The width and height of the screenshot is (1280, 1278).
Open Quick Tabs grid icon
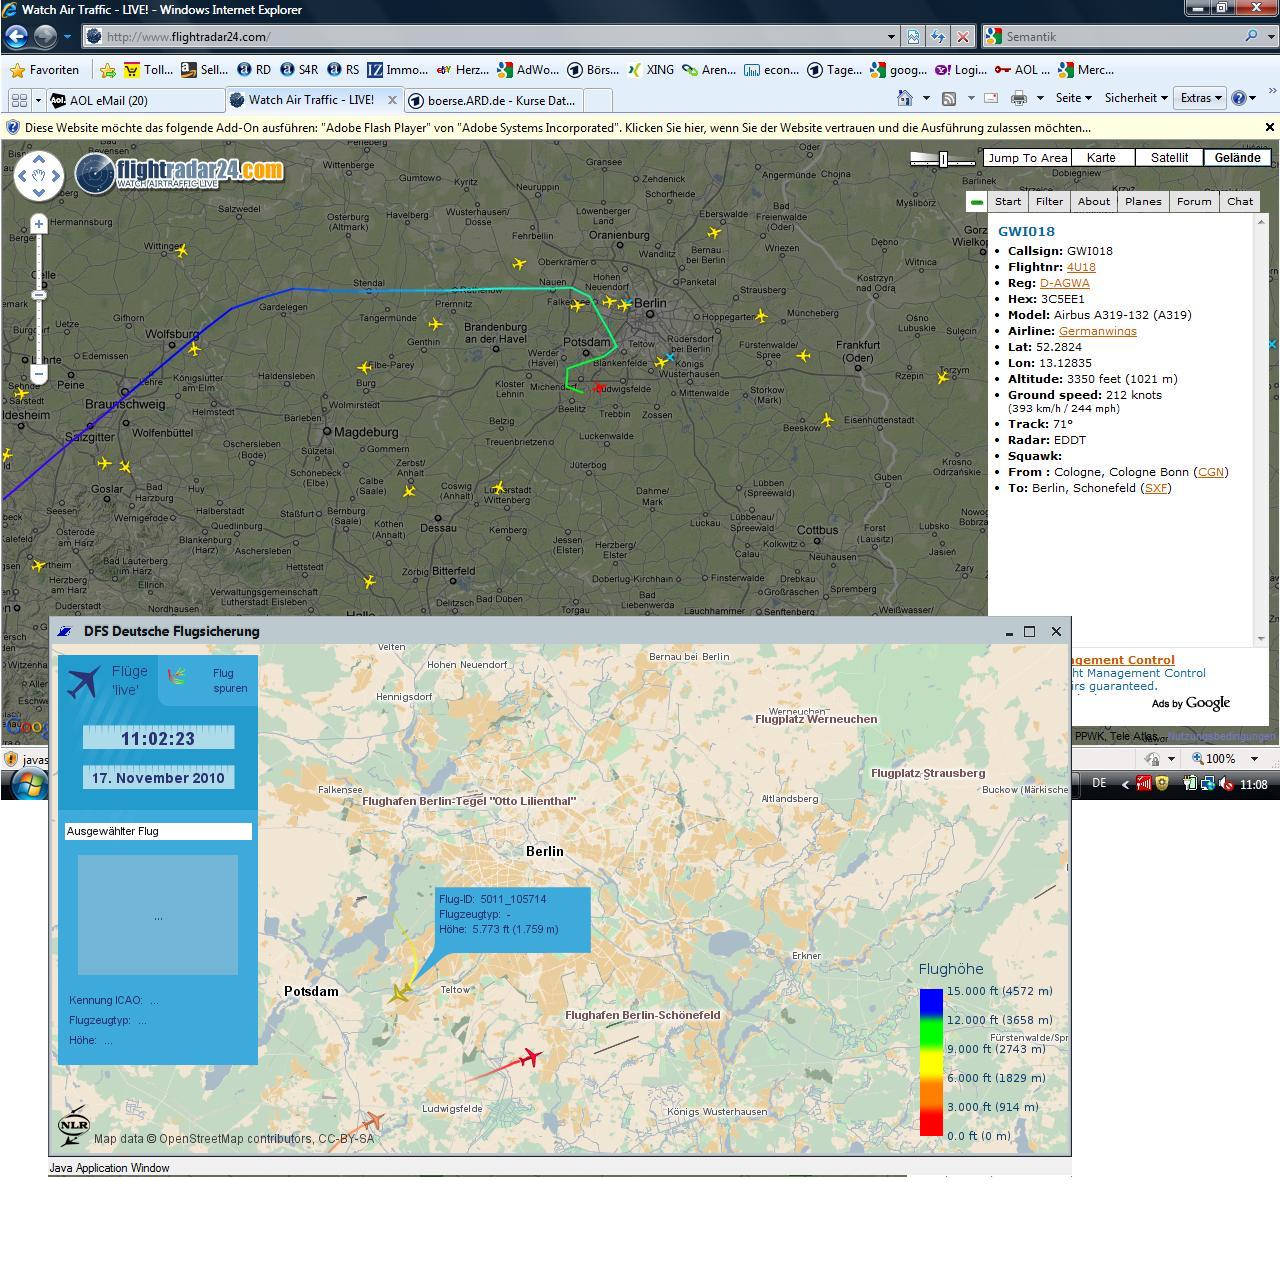(x=18, y=100)
